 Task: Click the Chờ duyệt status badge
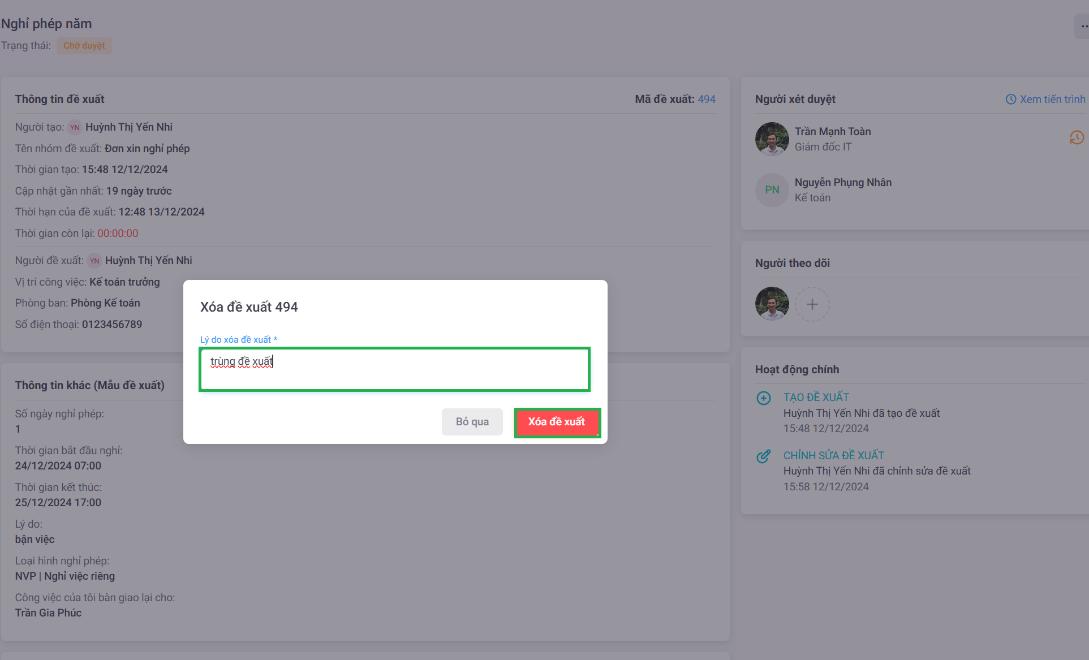(84, 46)
